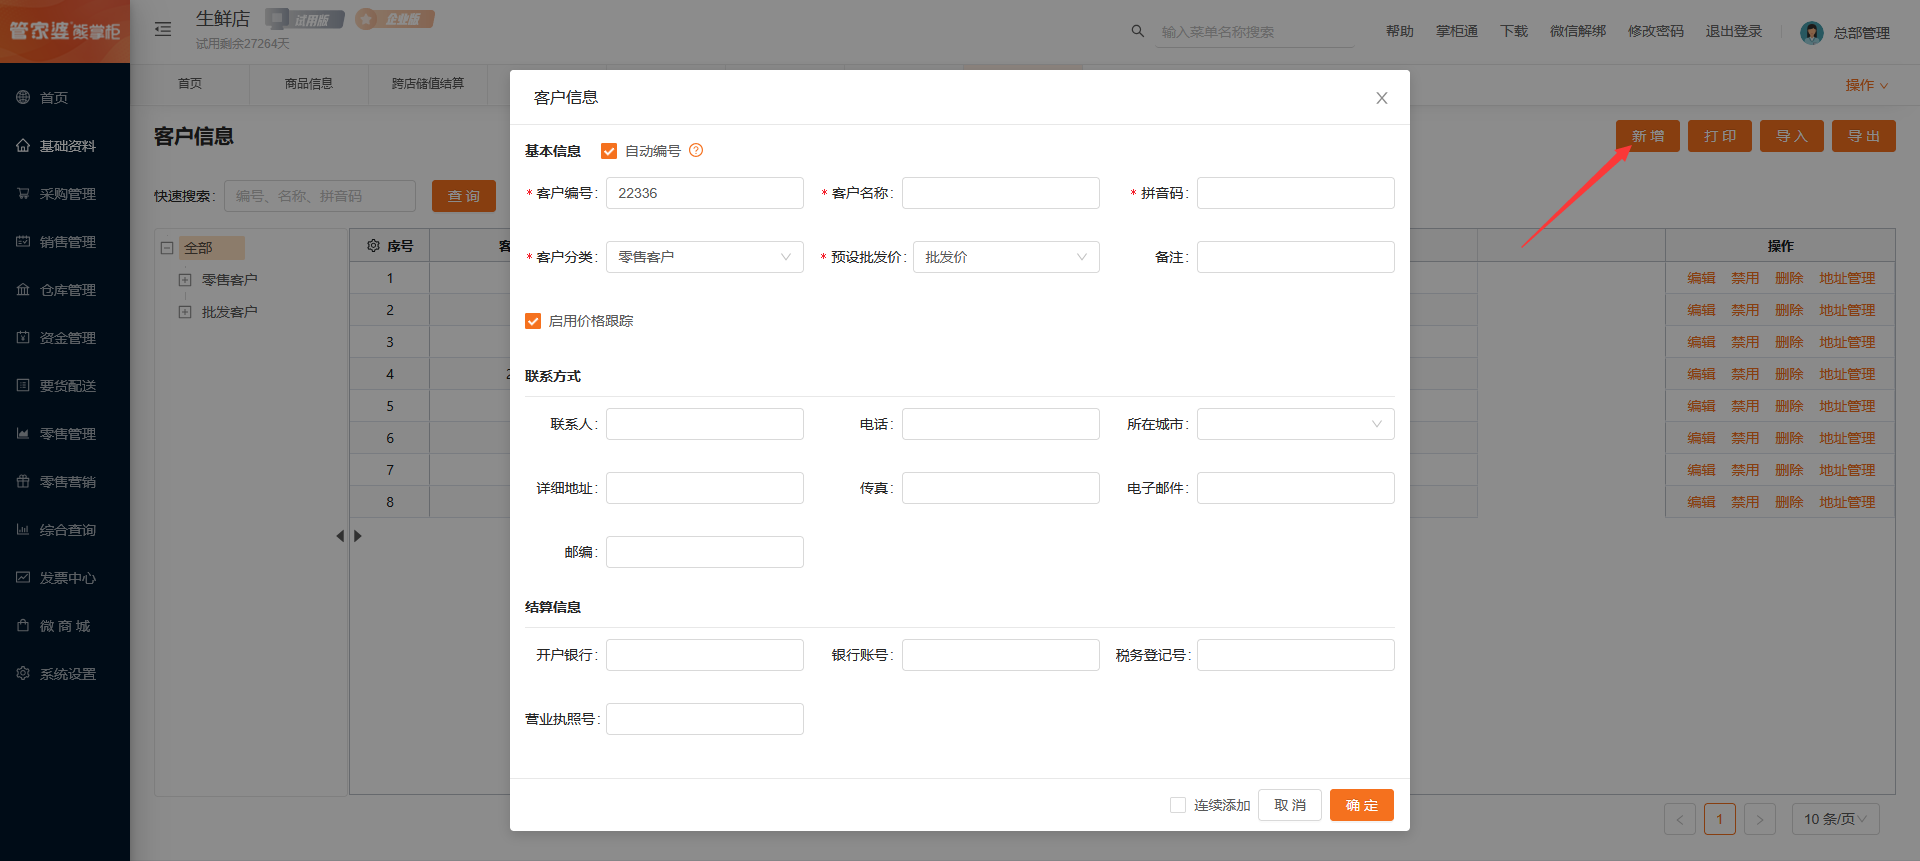
Task: Toggle the 自动编号 checkbox
Action: point(608,151)
